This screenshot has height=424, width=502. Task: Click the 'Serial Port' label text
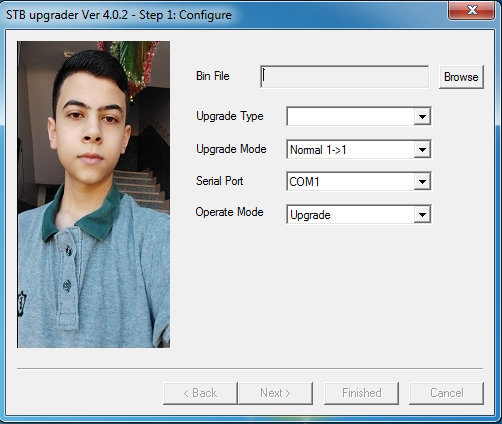point(219,181)
